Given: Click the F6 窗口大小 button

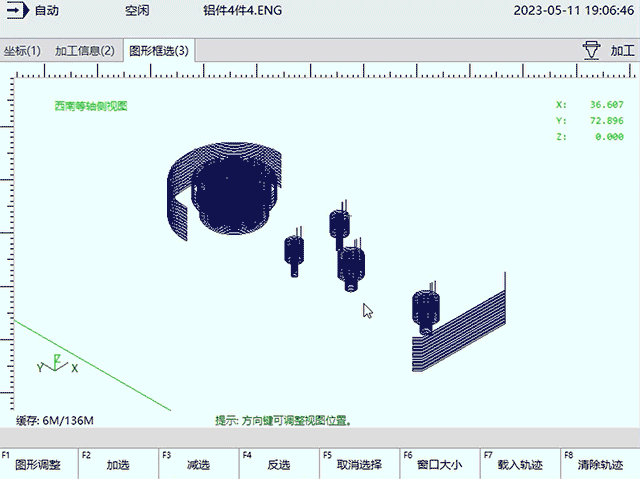Looking at the screenshot, I should (440, 464).
